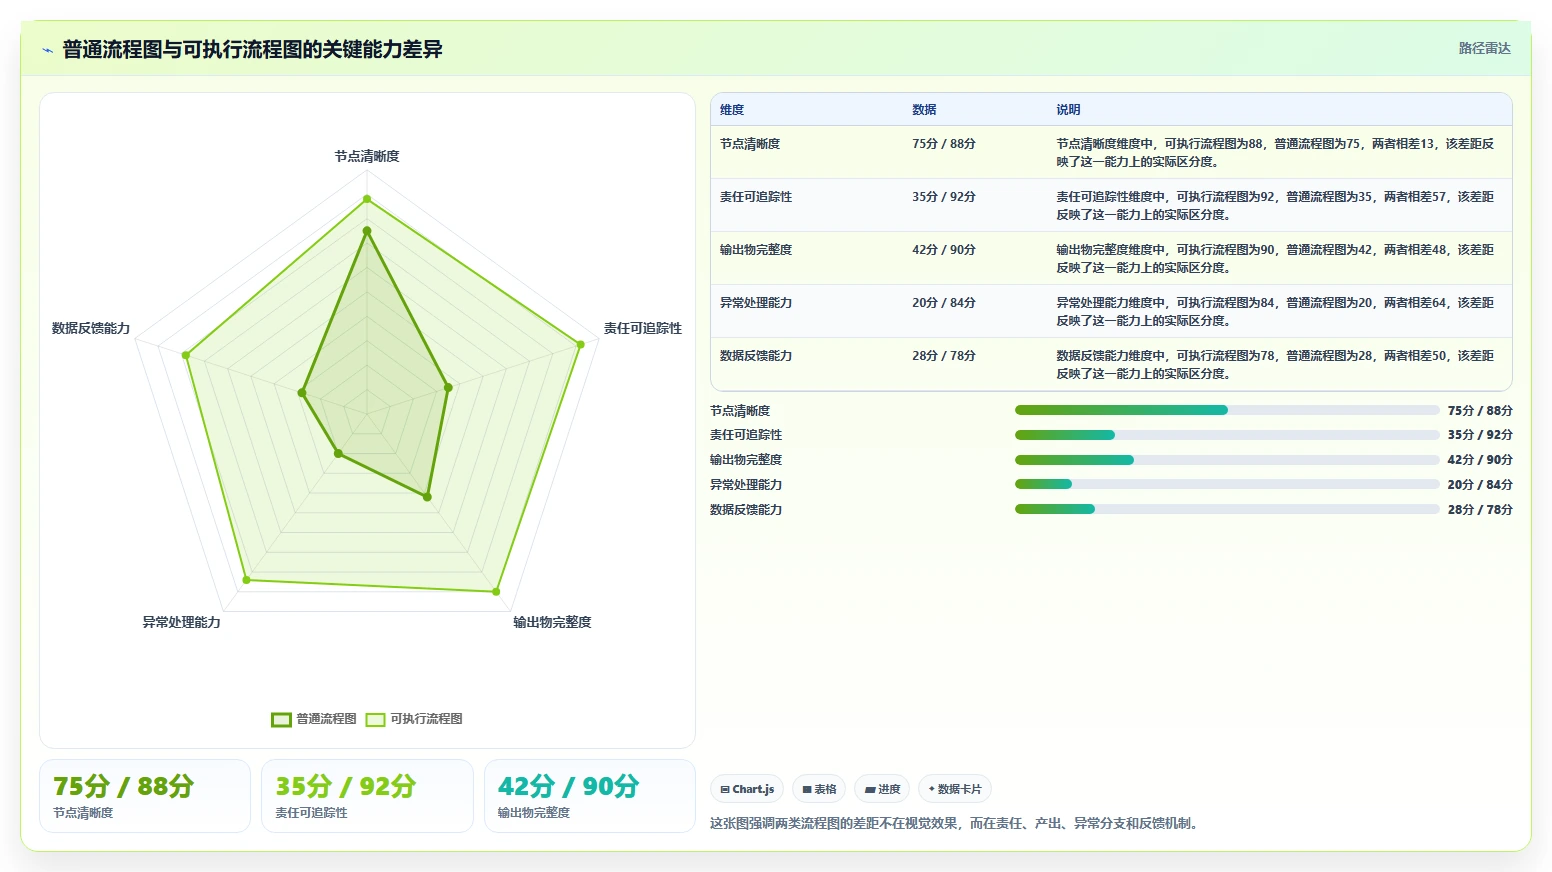
Task: Click the 普通流程图 data point on 输出物完整度 axis
Action: [428, 497]
